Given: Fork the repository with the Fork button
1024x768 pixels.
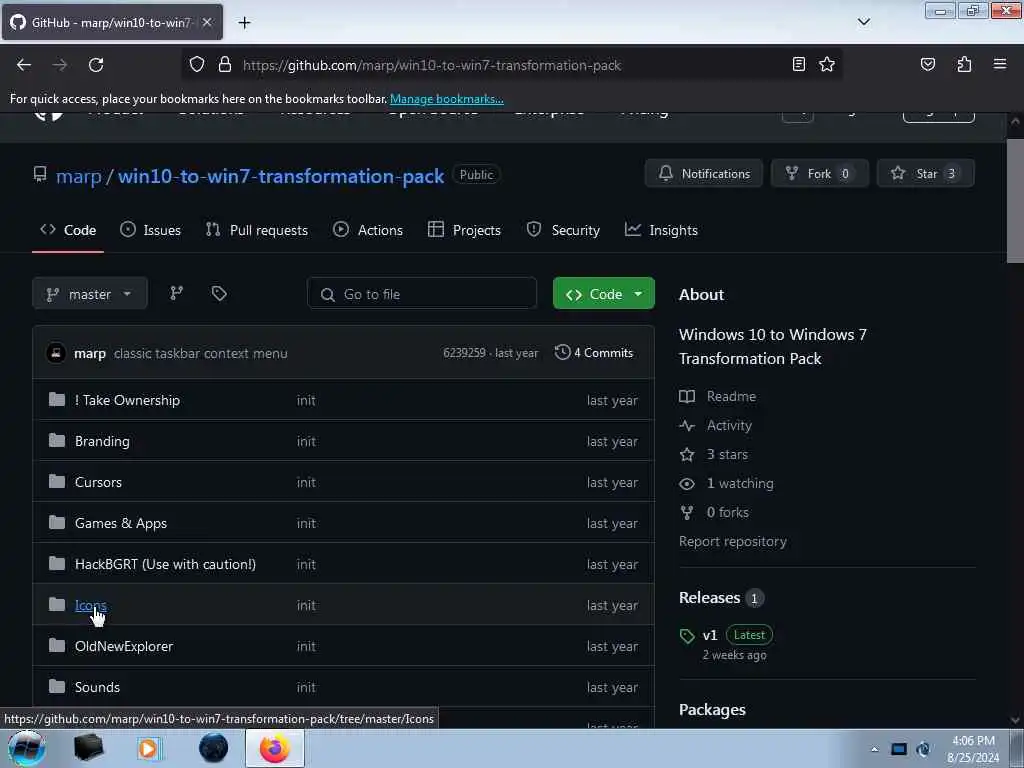Looking at the screenshot, I should click(820, 174).
